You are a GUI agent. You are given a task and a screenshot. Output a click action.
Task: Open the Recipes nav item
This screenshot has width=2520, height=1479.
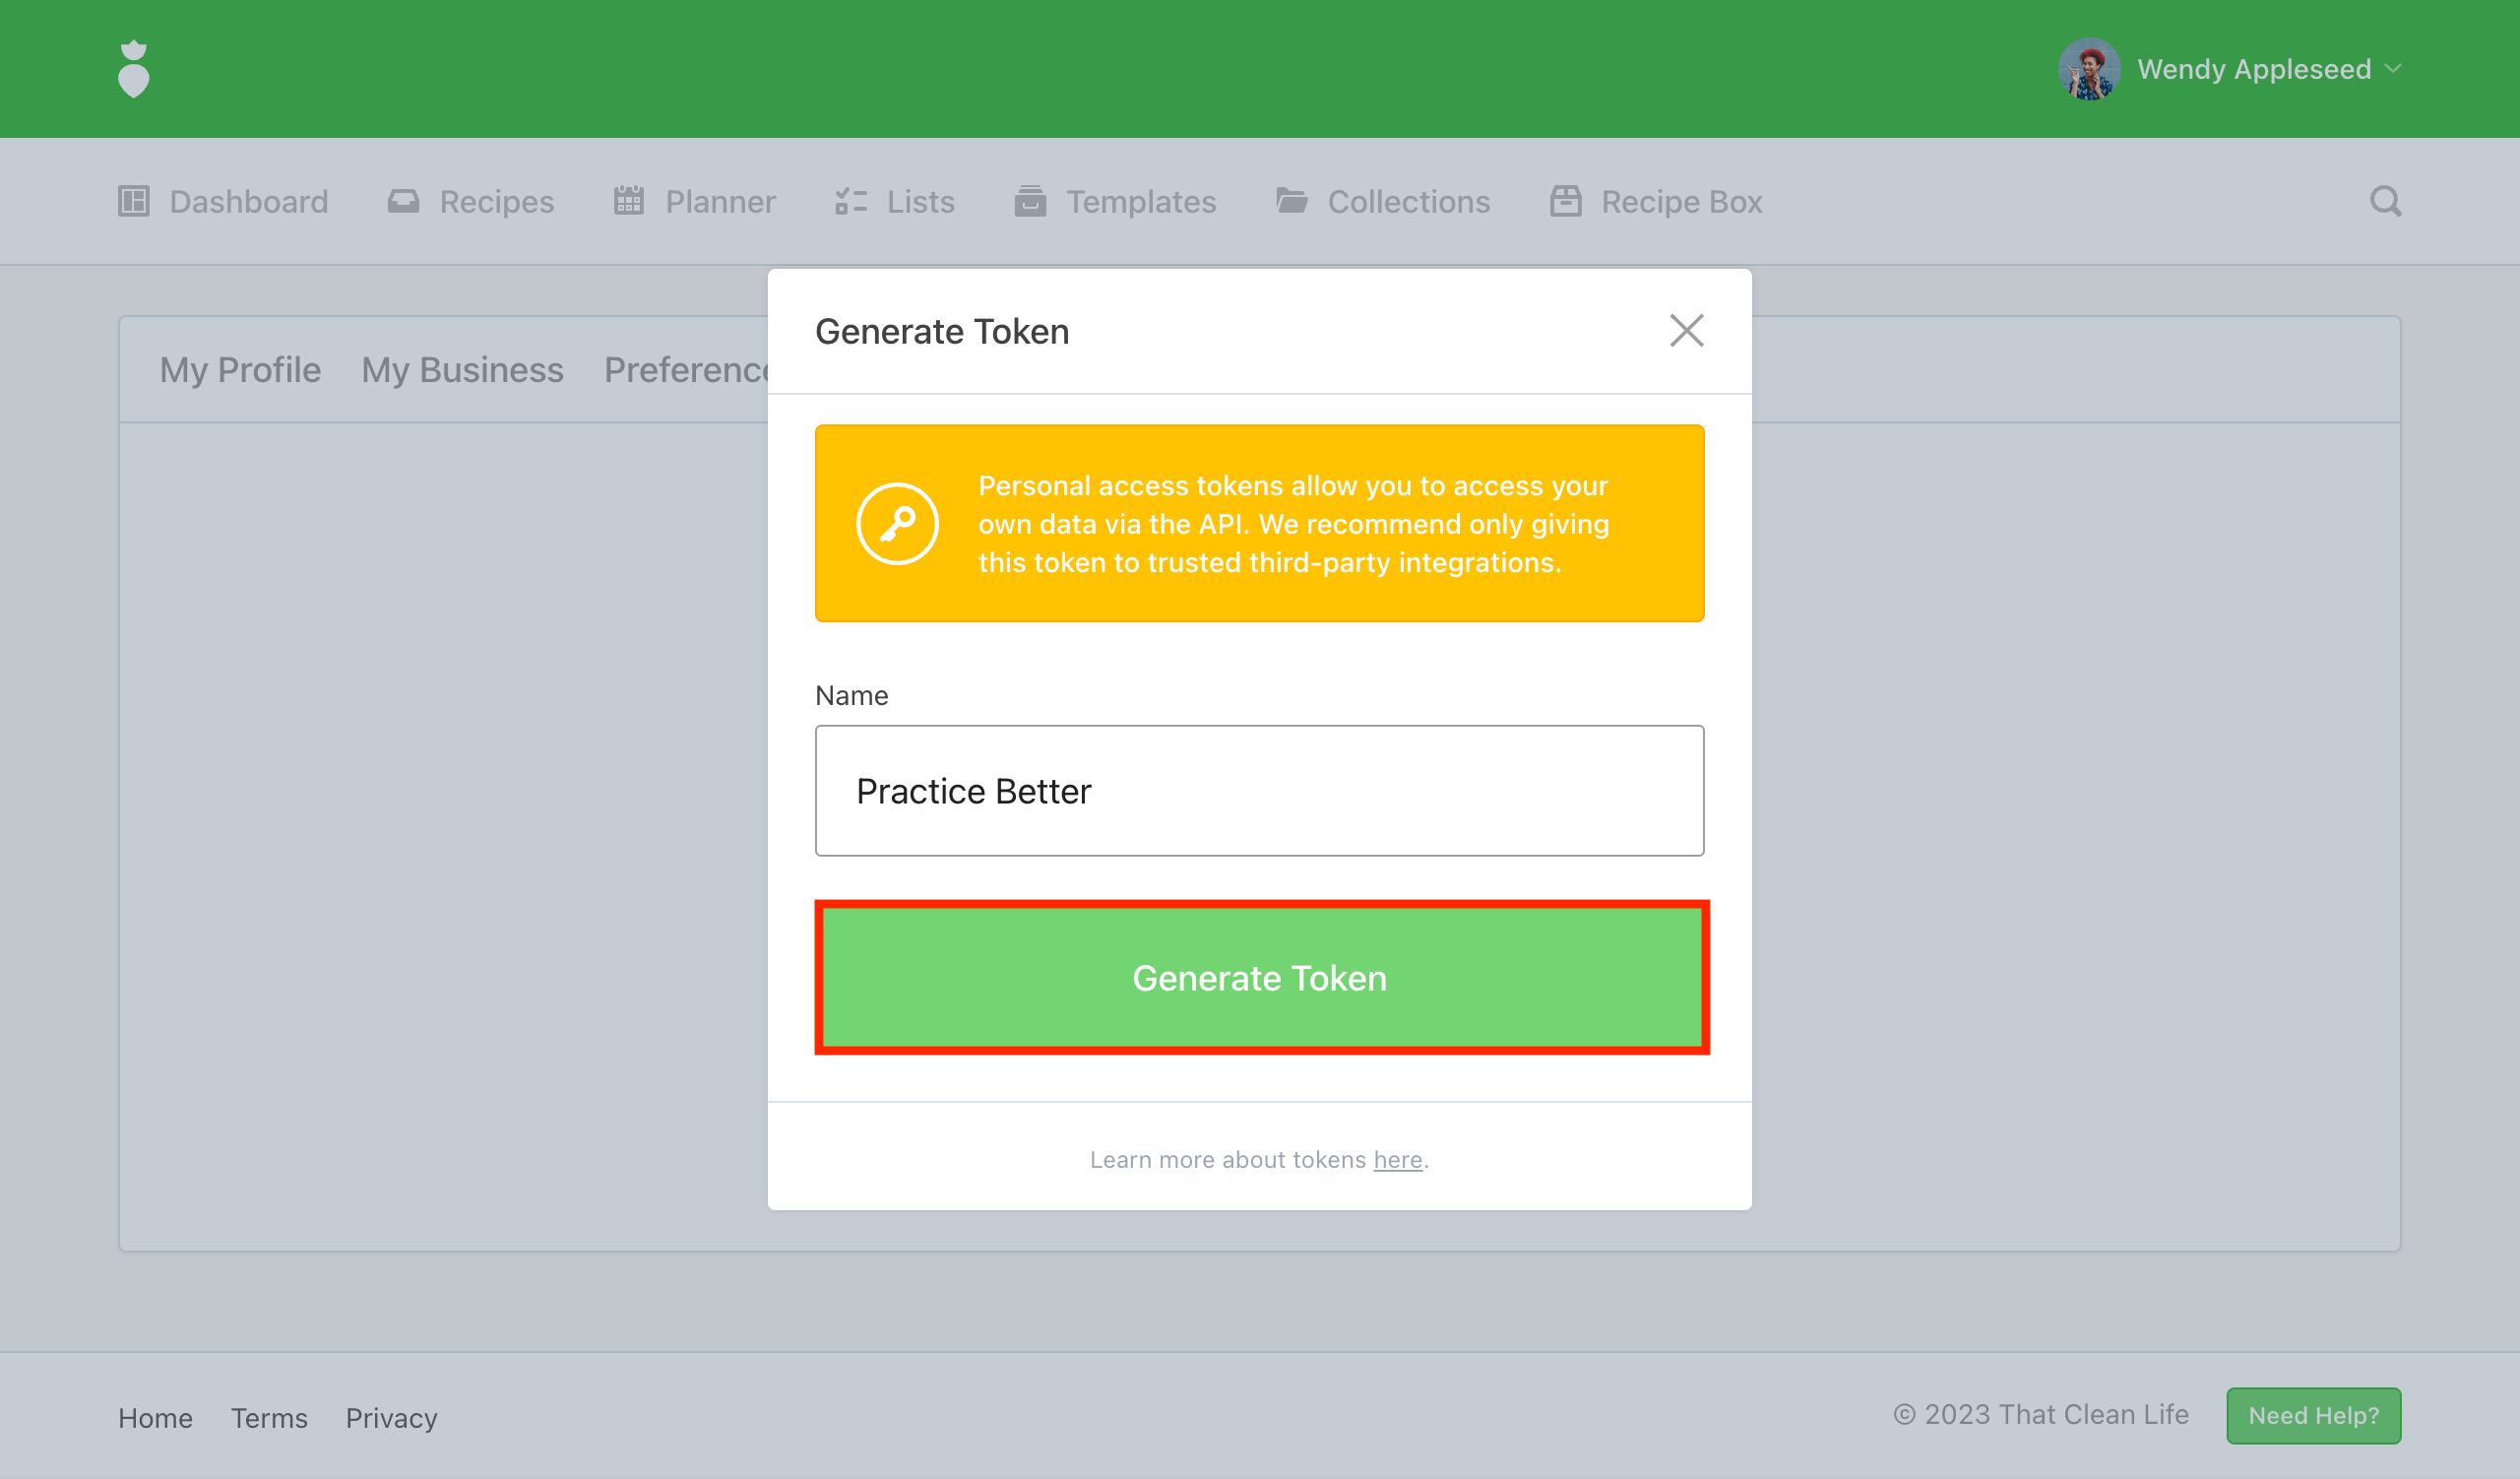click(x=471, y=202)
